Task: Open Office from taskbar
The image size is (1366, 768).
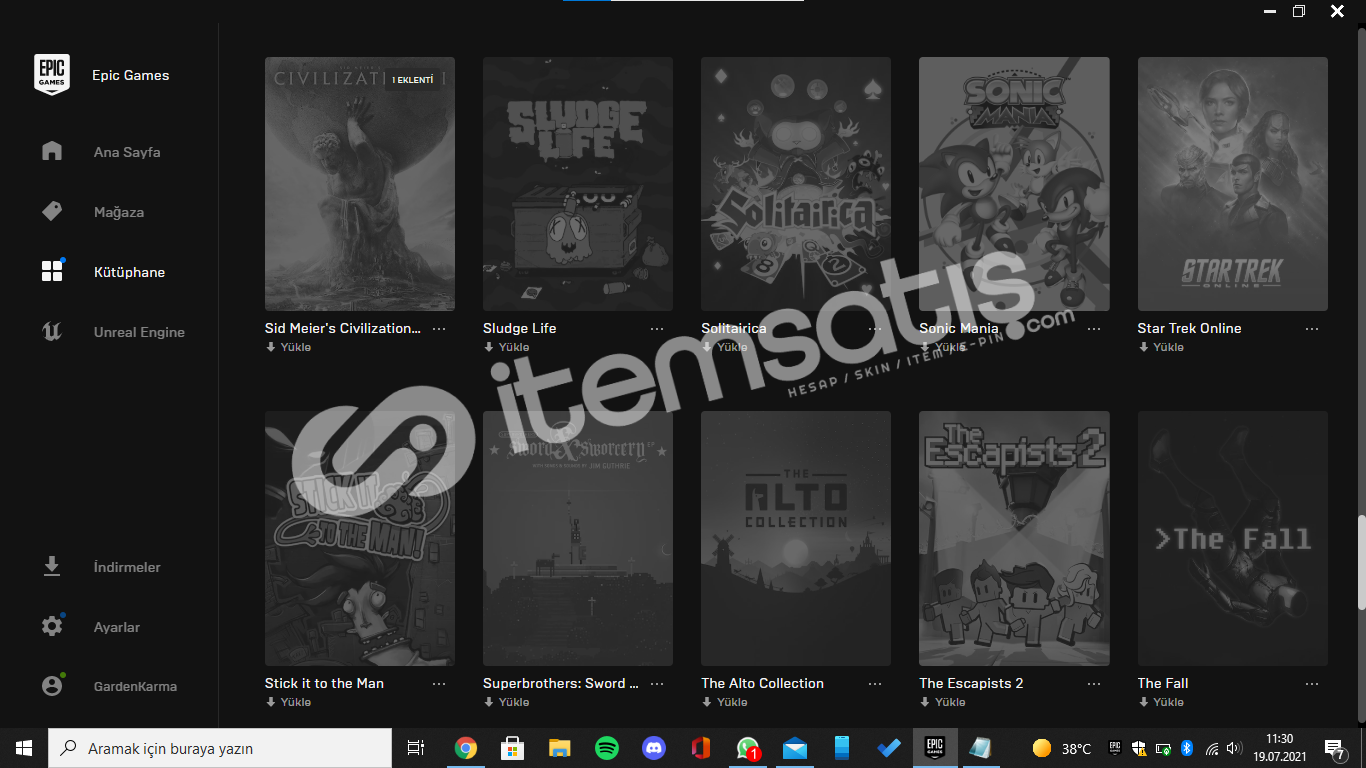Action: 700,748
